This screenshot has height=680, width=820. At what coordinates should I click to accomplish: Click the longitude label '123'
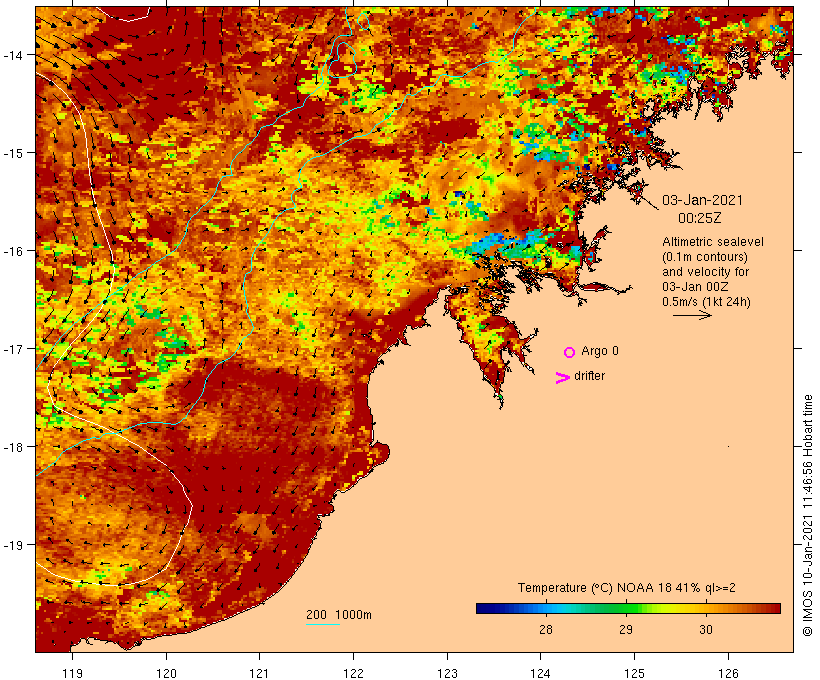point(447,673)
